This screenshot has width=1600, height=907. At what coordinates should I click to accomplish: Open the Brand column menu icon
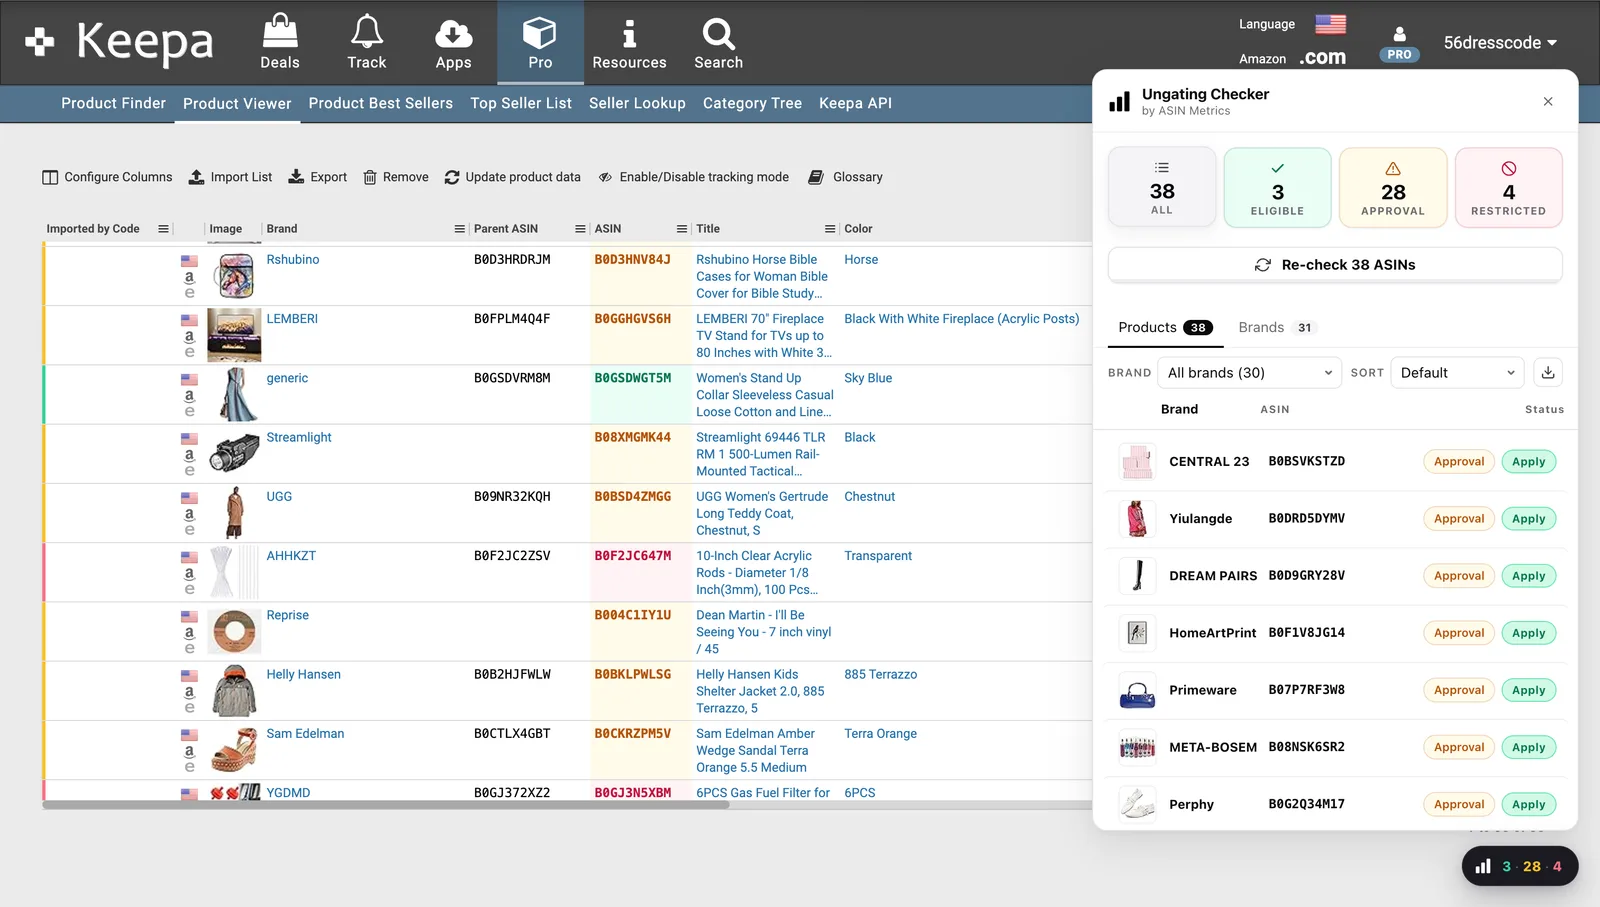[x=460, y=229]
